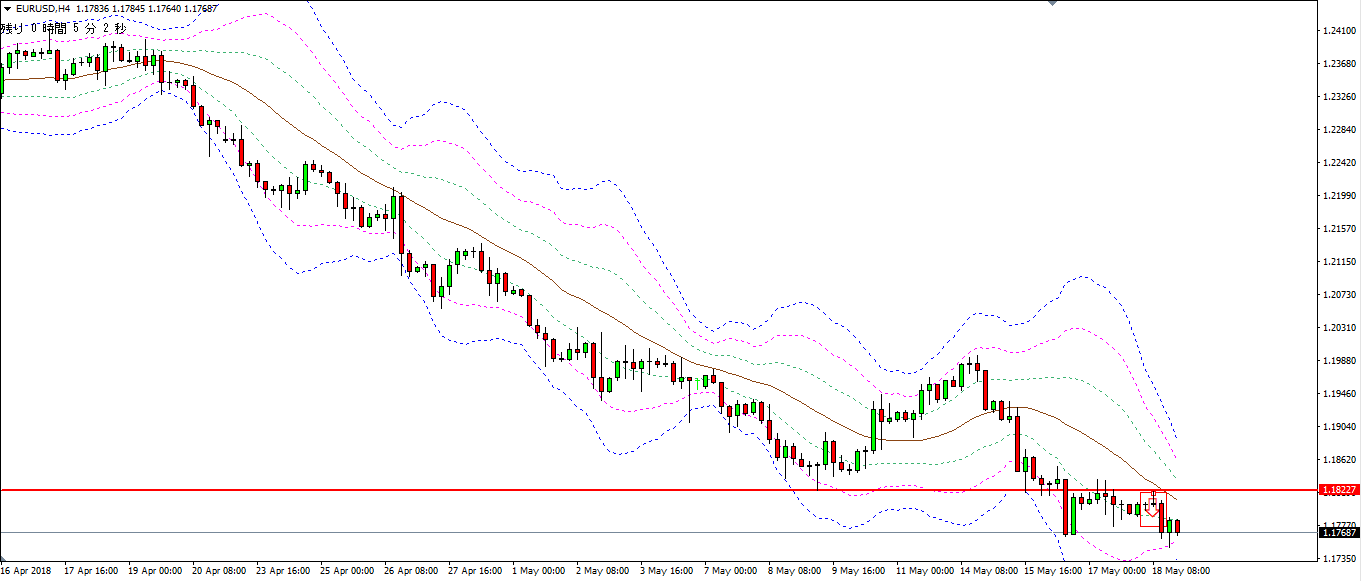Viewport: 1361px width, 581px height.
Task: Click the 8 May 08:00 time label
Action: [794, 572]
